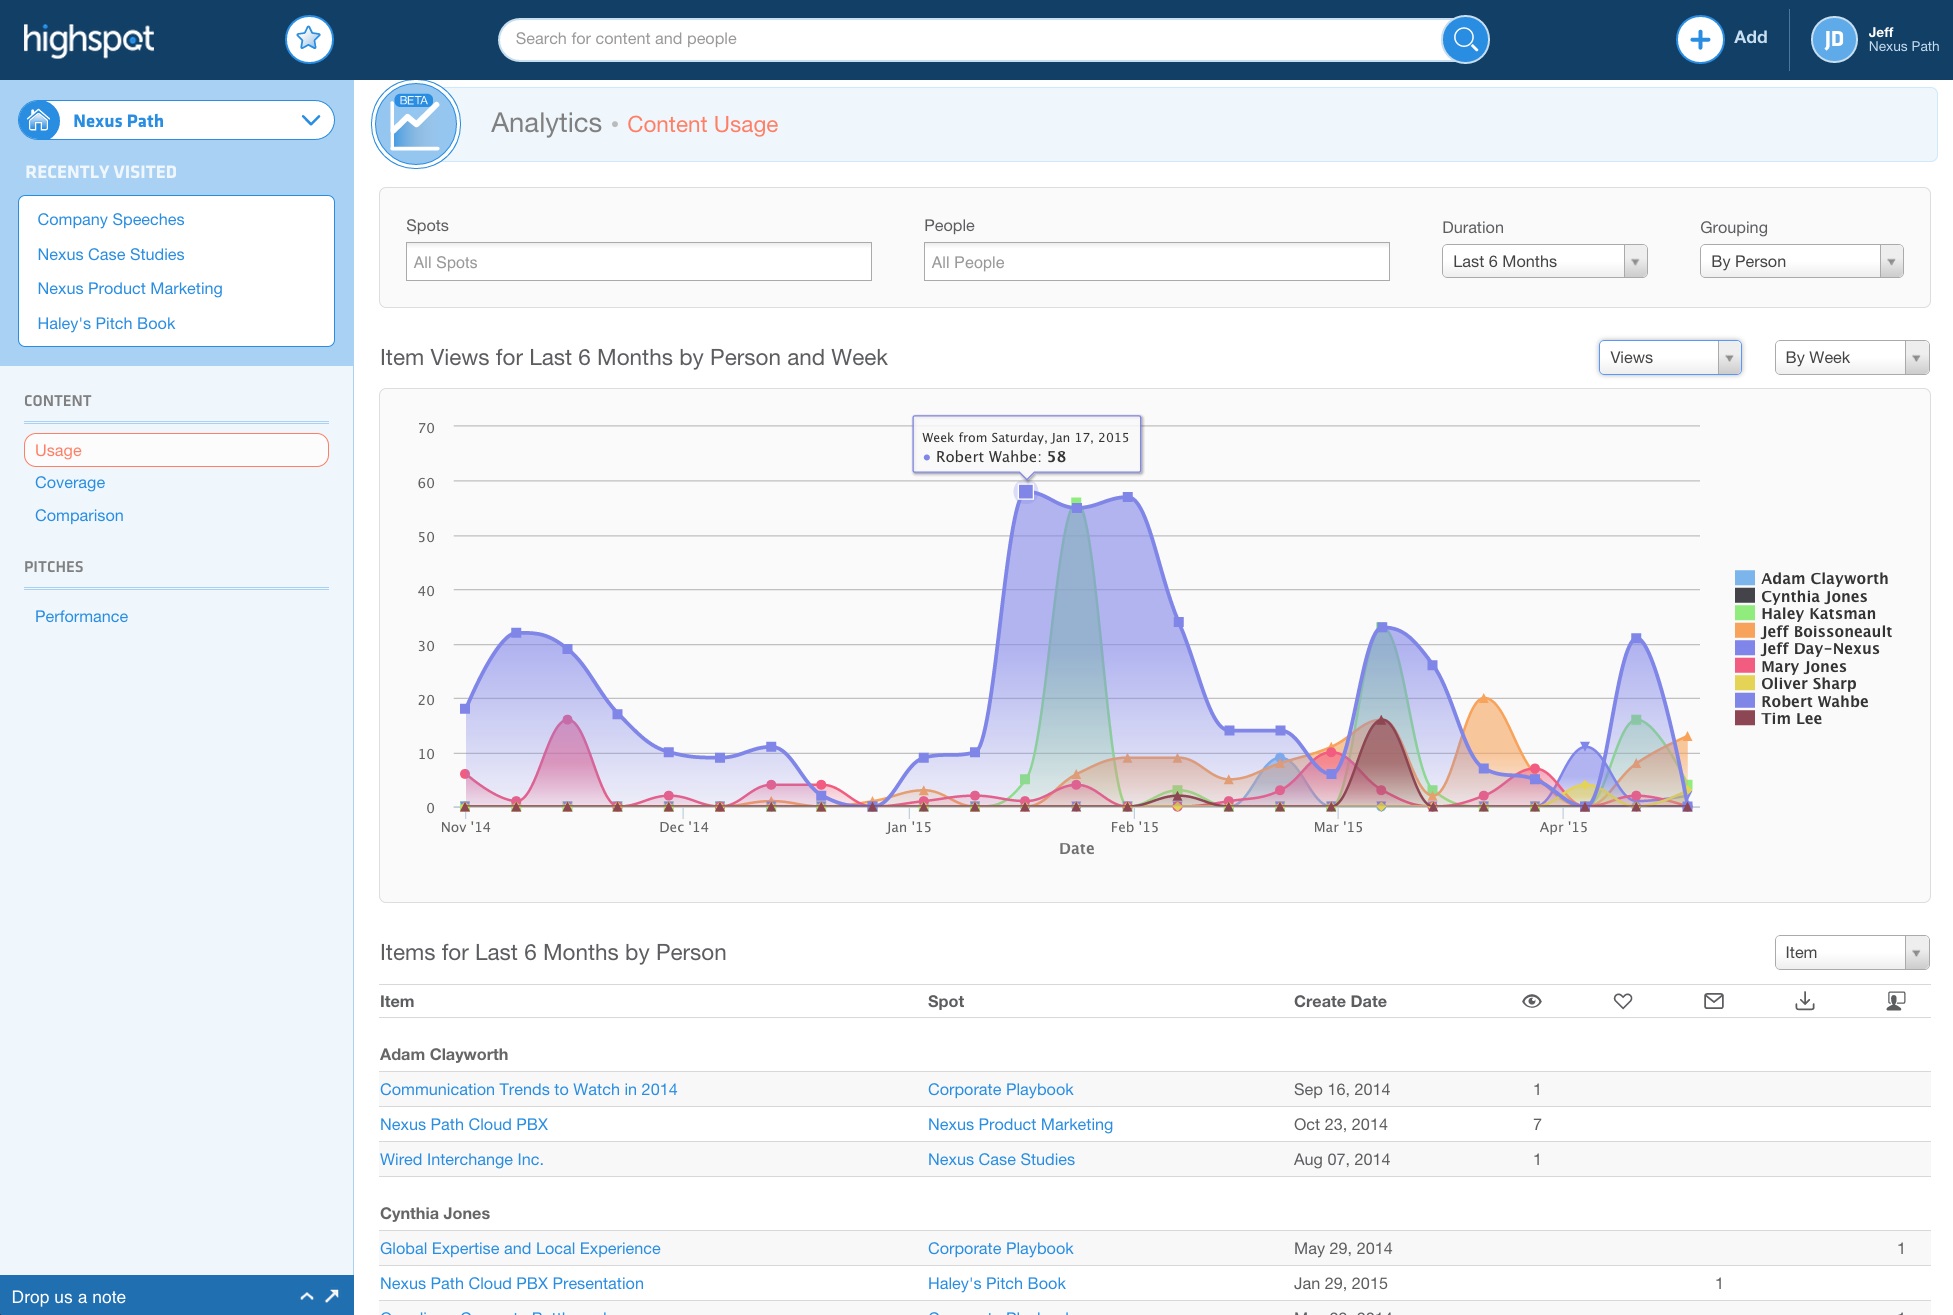Screen dimensions: 1953x1315
Task: Click the plus Add icon
Action: pos(1699,39)
